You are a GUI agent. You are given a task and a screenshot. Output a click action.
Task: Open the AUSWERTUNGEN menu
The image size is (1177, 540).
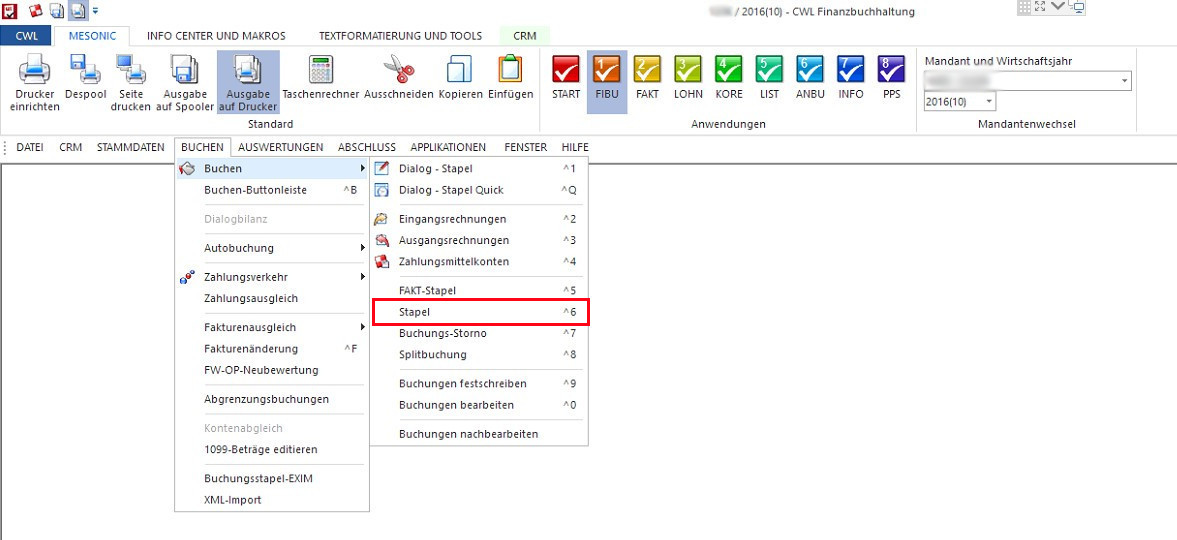click(x=281, y=147)
